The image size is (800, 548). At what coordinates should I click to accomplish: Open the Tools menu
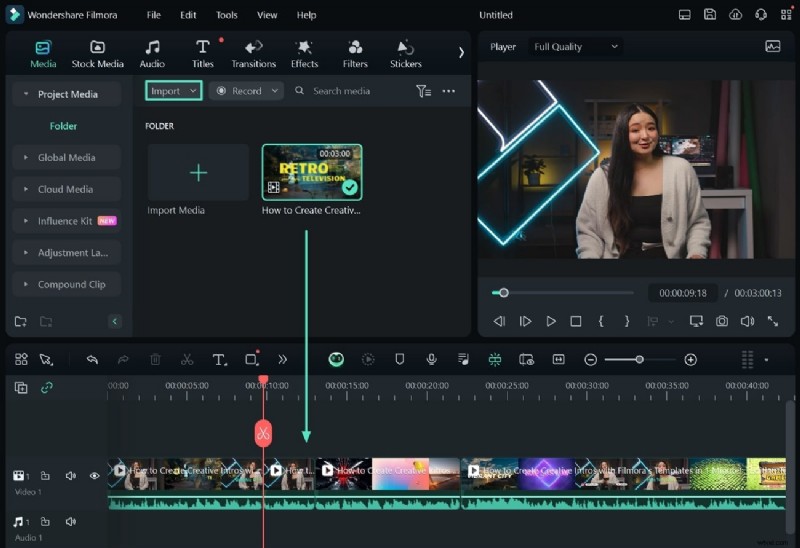click(227, 15)
